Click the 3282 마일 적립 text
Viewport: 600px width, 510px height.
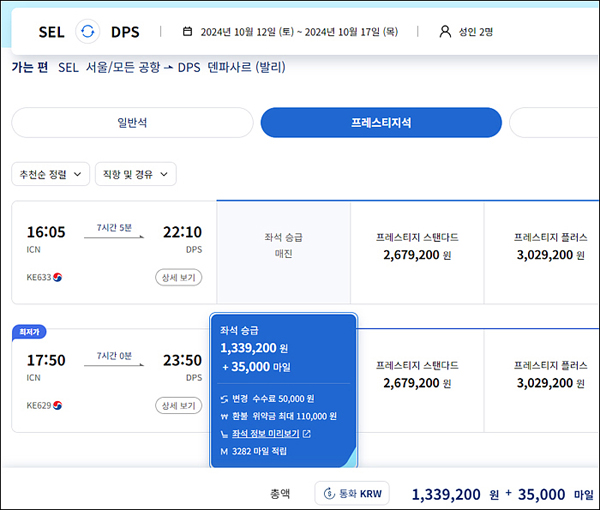pos(259,451)
